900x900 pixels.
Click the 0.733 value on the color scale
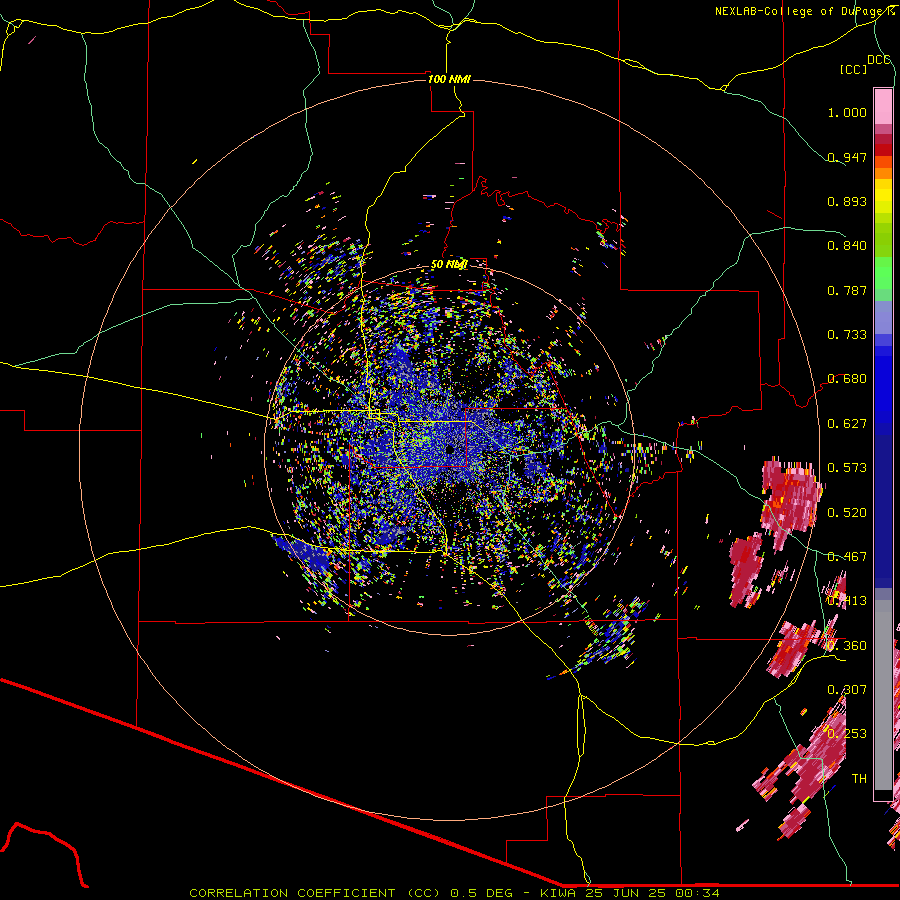point(847,335)
